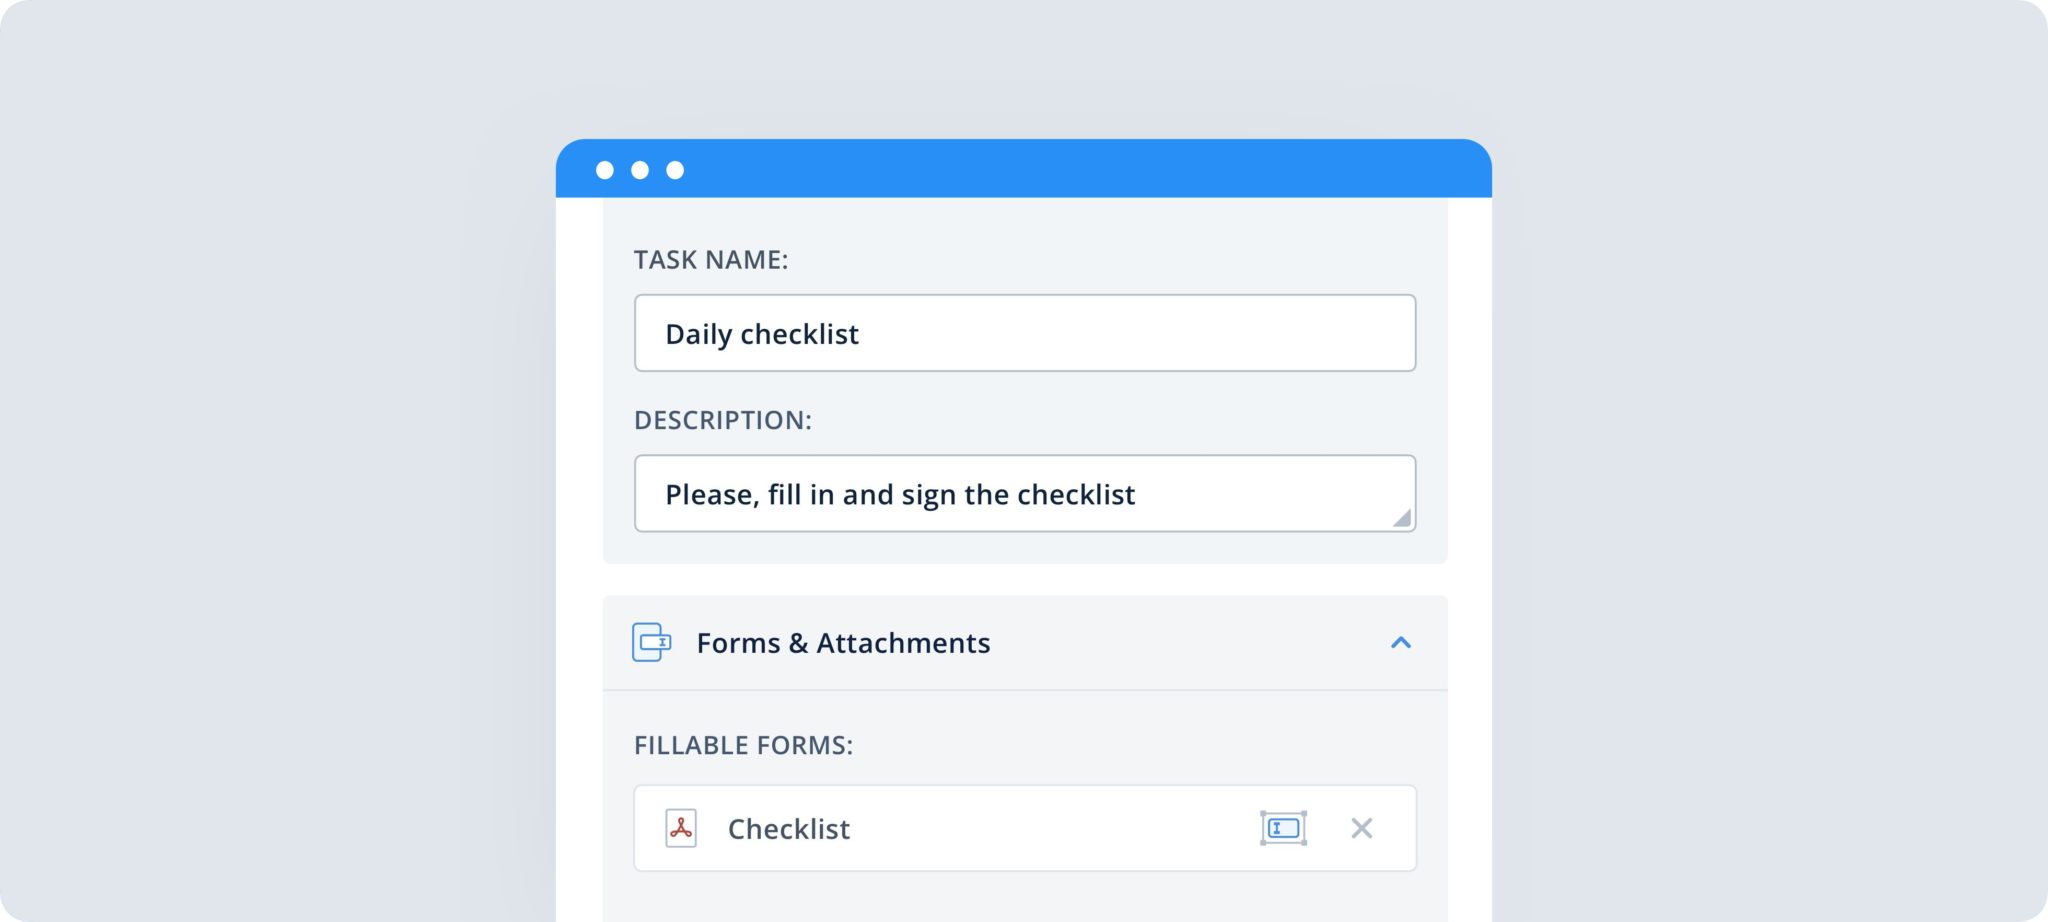Click the Forms & Attachments header to toggle it
Screen dimensions: 2048x922
(843, 643)
